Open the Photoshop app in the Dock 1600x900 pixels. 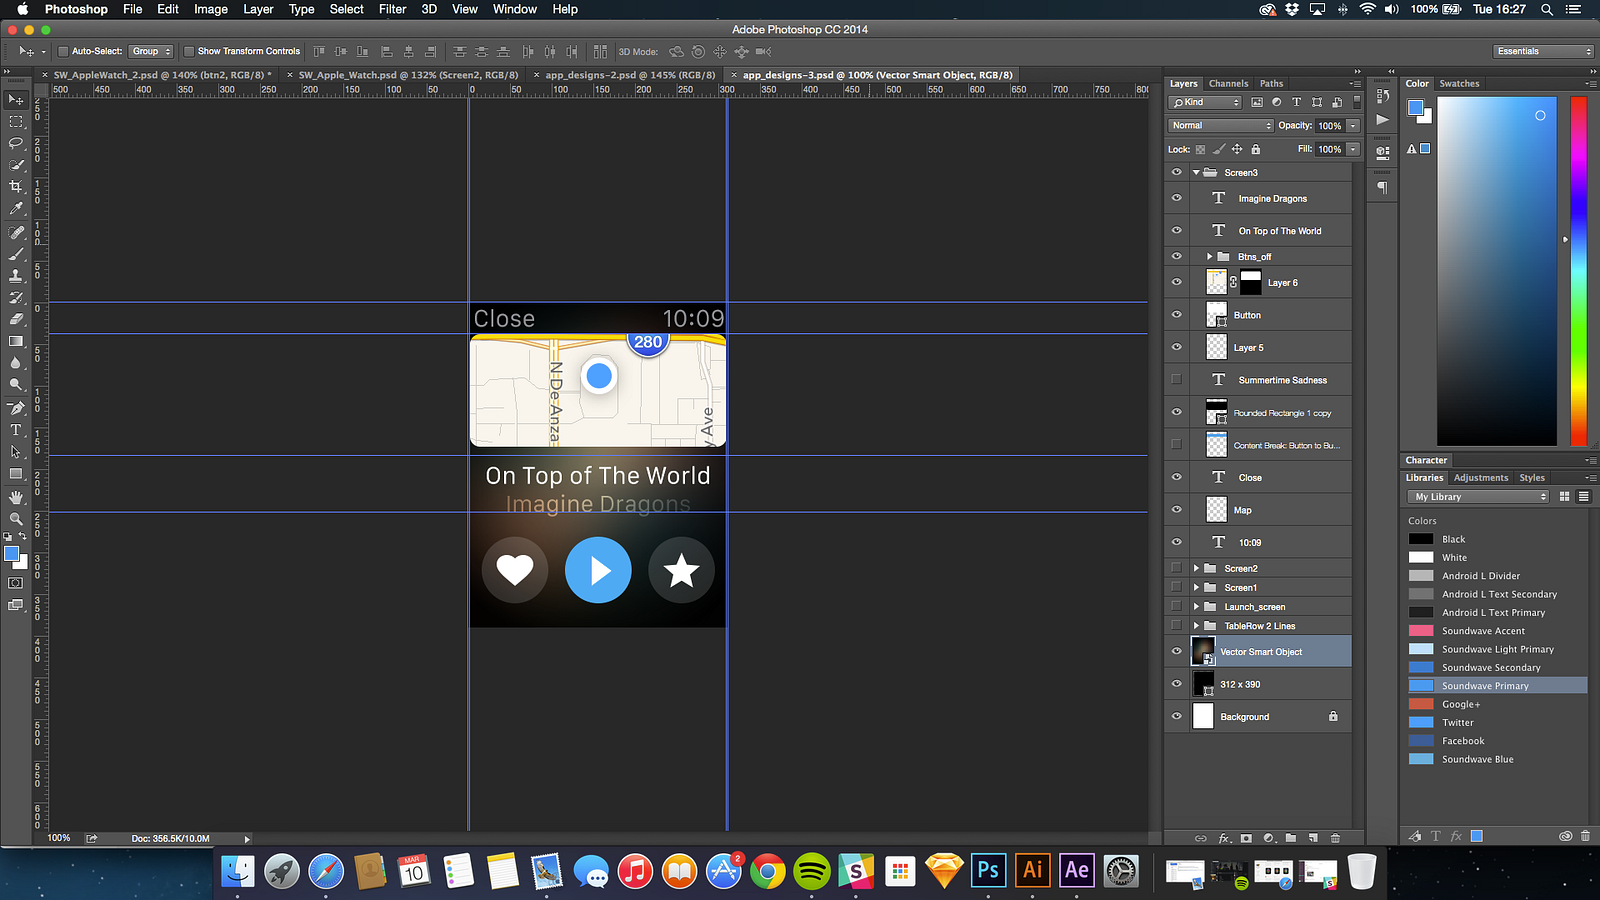click(x=988, y=871)
